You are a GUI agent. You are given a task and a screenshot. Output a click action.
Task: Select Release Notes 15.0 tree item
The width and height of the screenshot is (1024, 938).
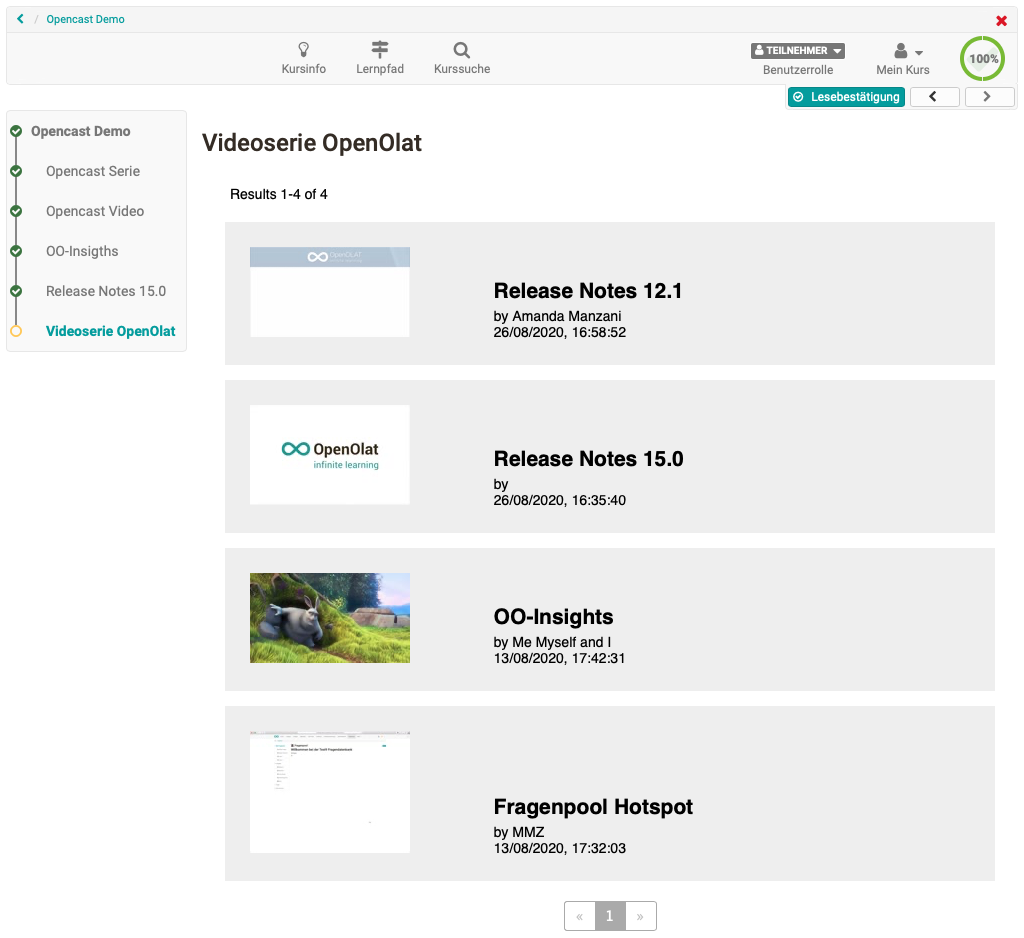(106, 291)
